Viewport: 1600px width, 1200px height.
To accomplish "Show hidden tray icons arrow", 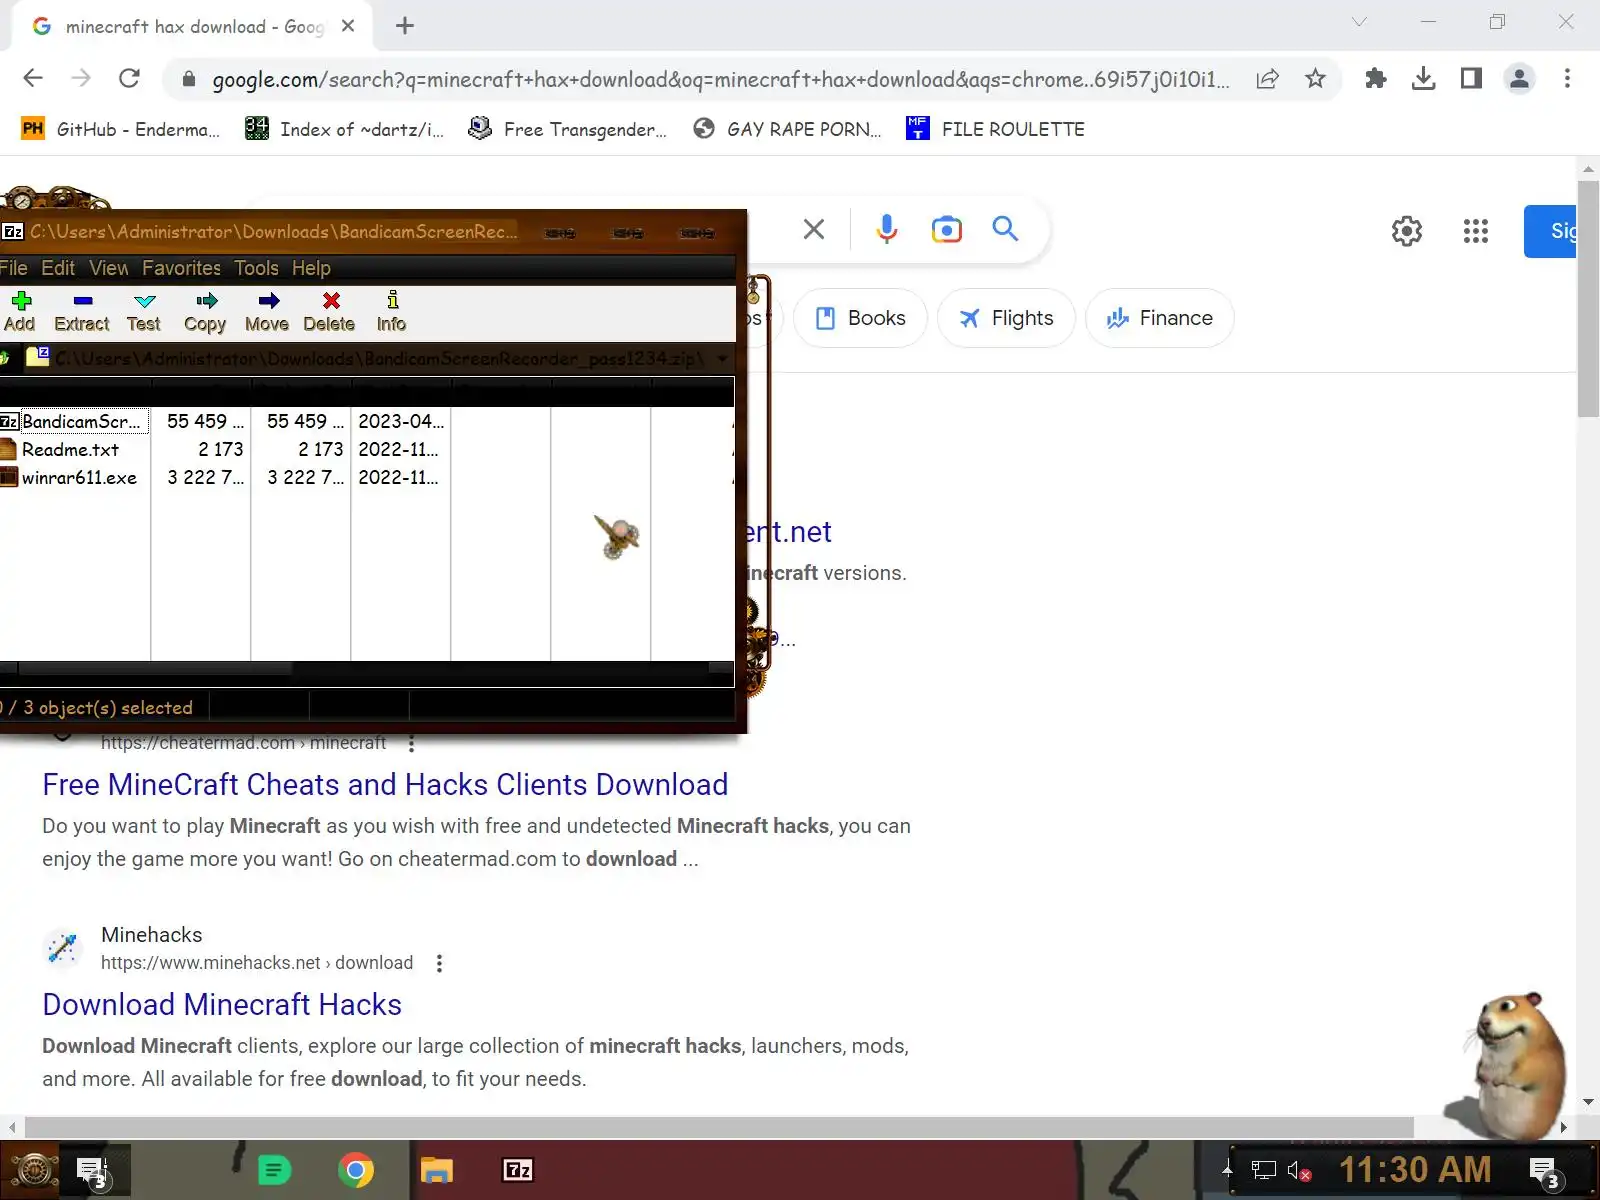I will 1227,1169.
